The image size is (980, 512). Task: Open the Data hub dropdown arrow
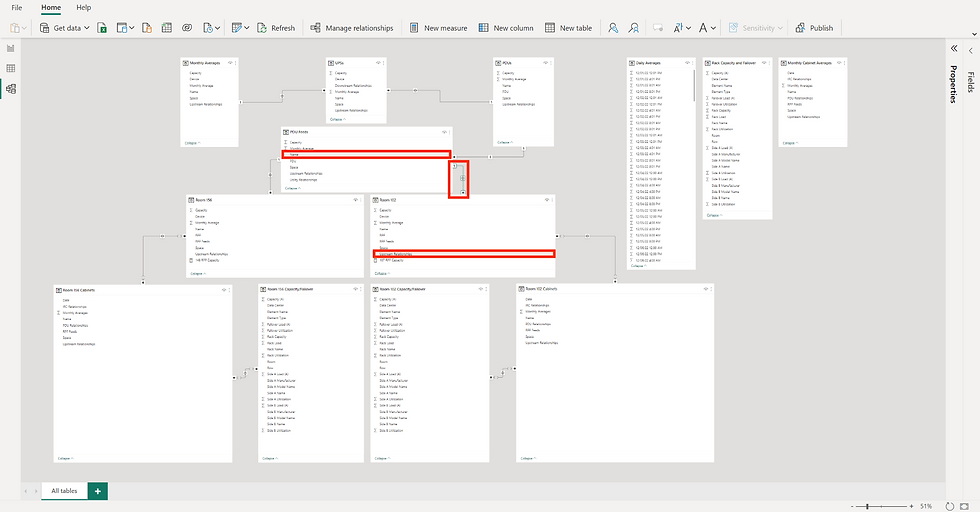point(131,28)
